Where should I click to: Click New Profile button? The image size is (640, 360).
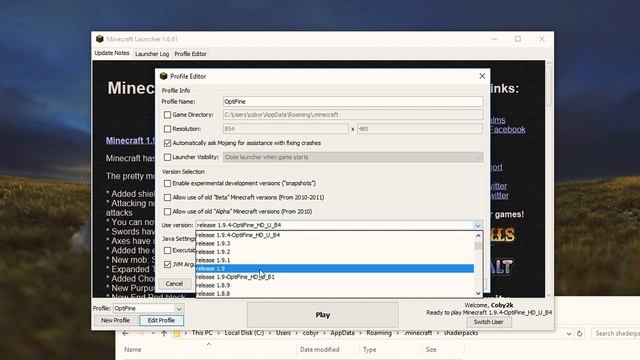[116, 320]
